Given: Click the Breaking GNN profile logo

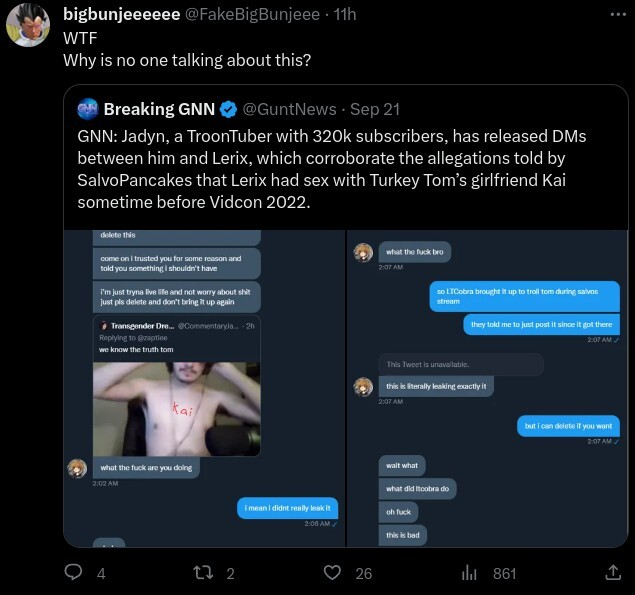Looking at the screenshot, I should click(87, 109).
